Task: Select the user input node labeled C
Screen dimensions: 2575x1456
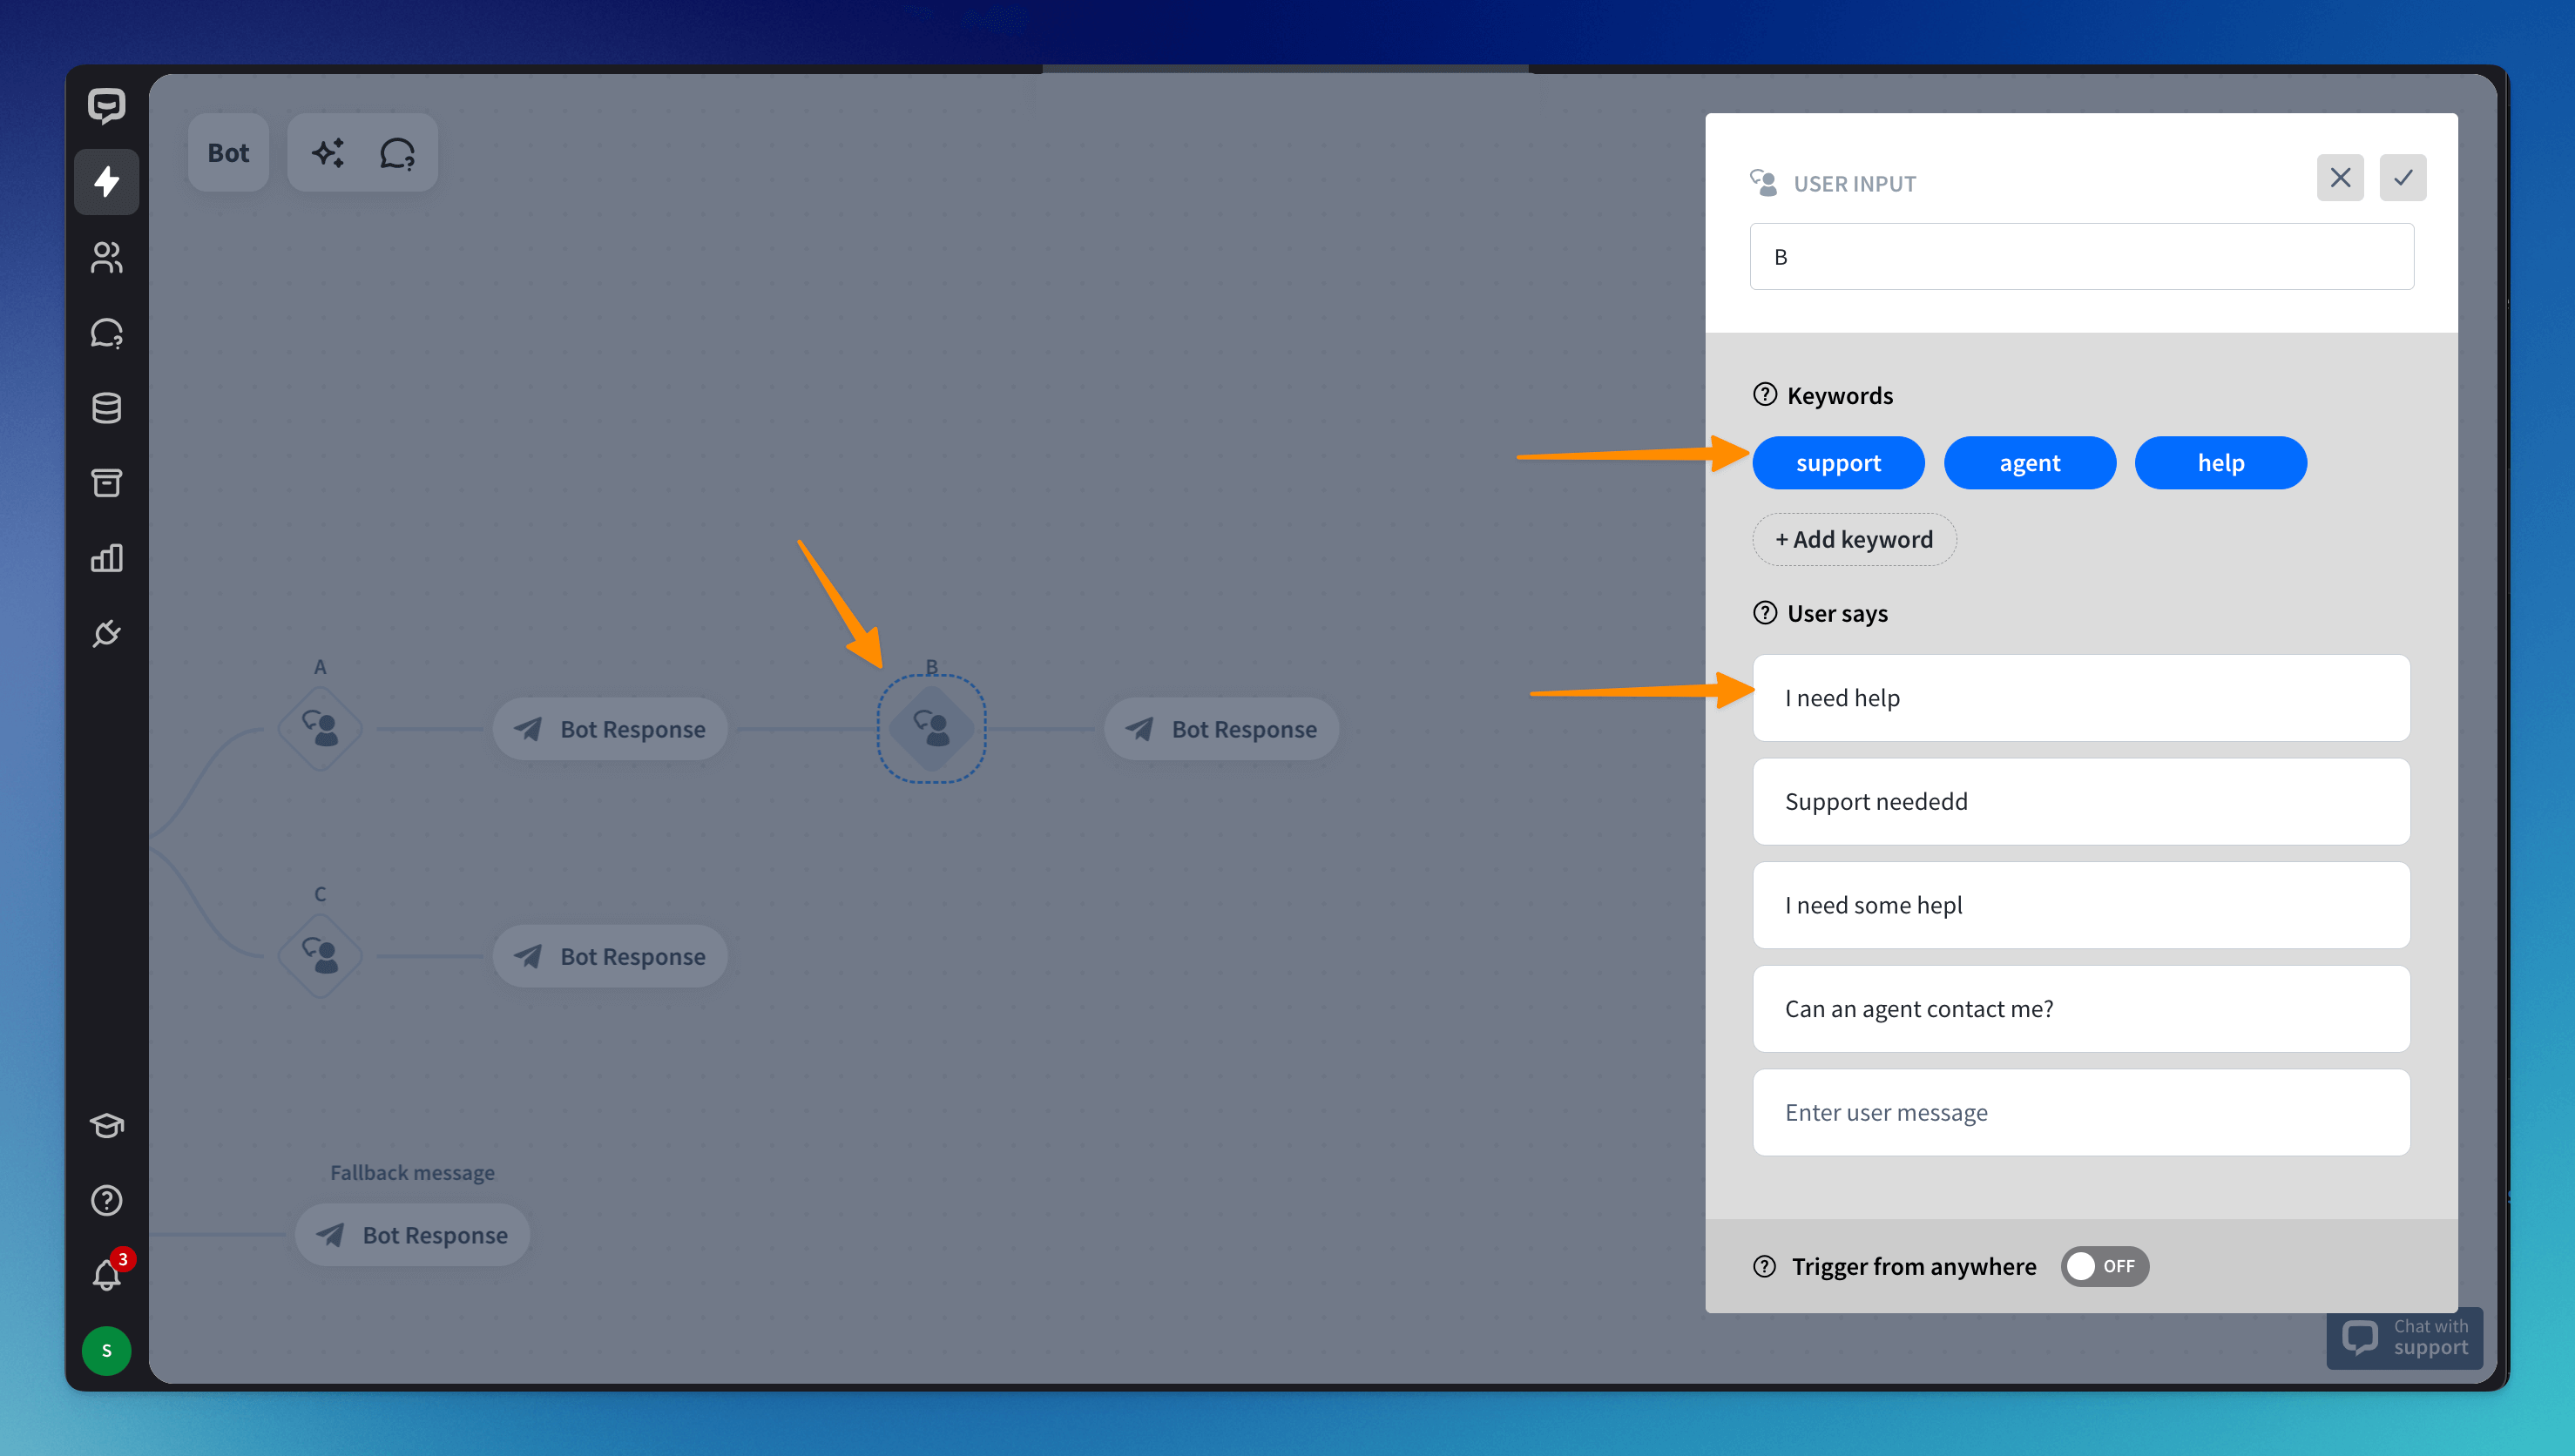Action: click(x=320, y=956)
